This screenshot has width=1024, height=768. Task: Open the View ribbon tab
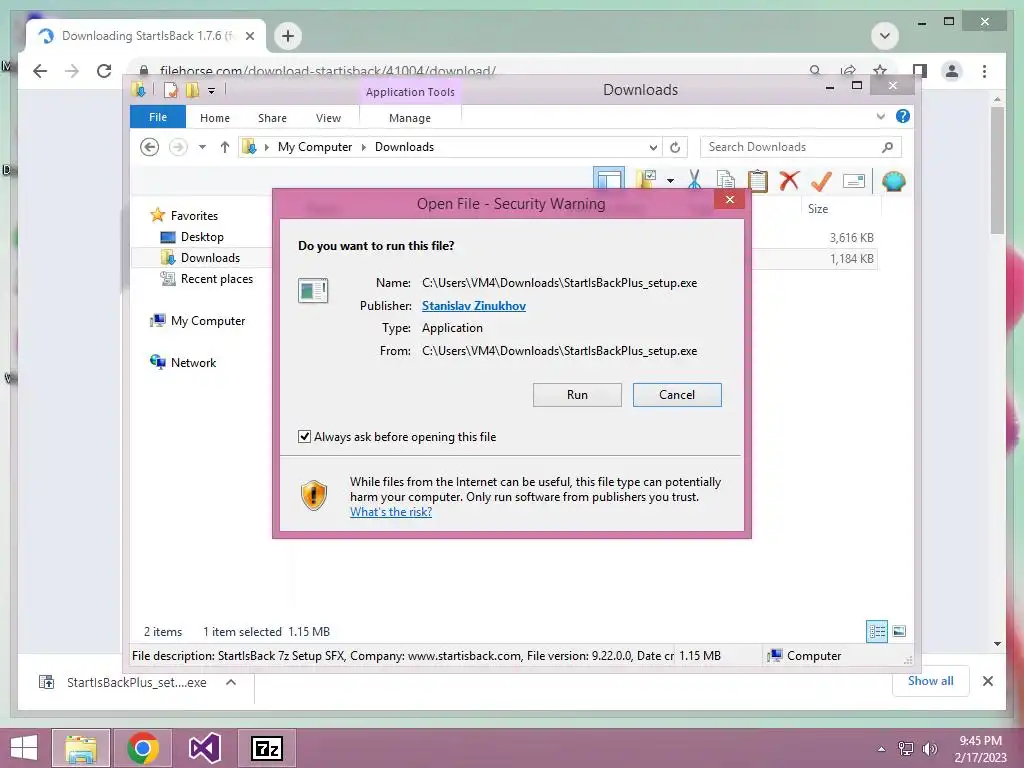coord(328,118)
